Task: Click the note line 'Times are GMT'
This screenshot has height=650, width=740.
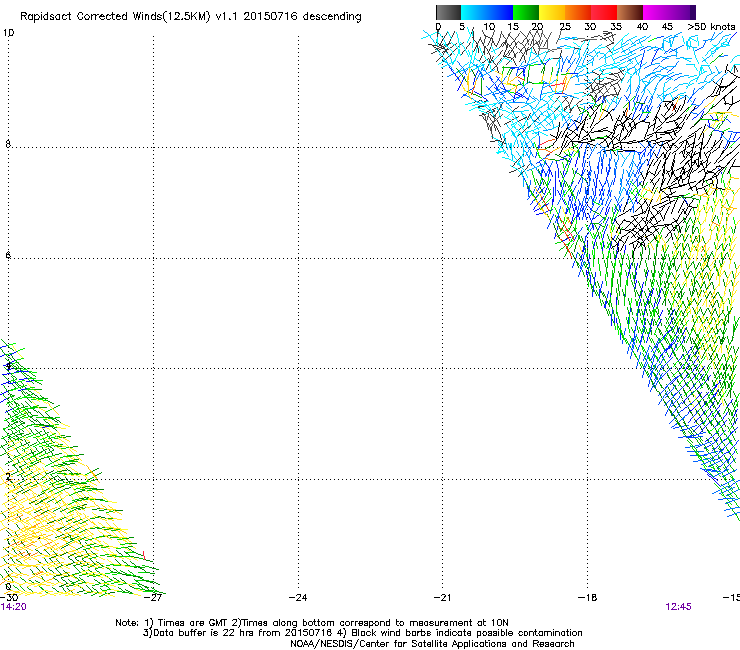Action: tap(311, 623)
